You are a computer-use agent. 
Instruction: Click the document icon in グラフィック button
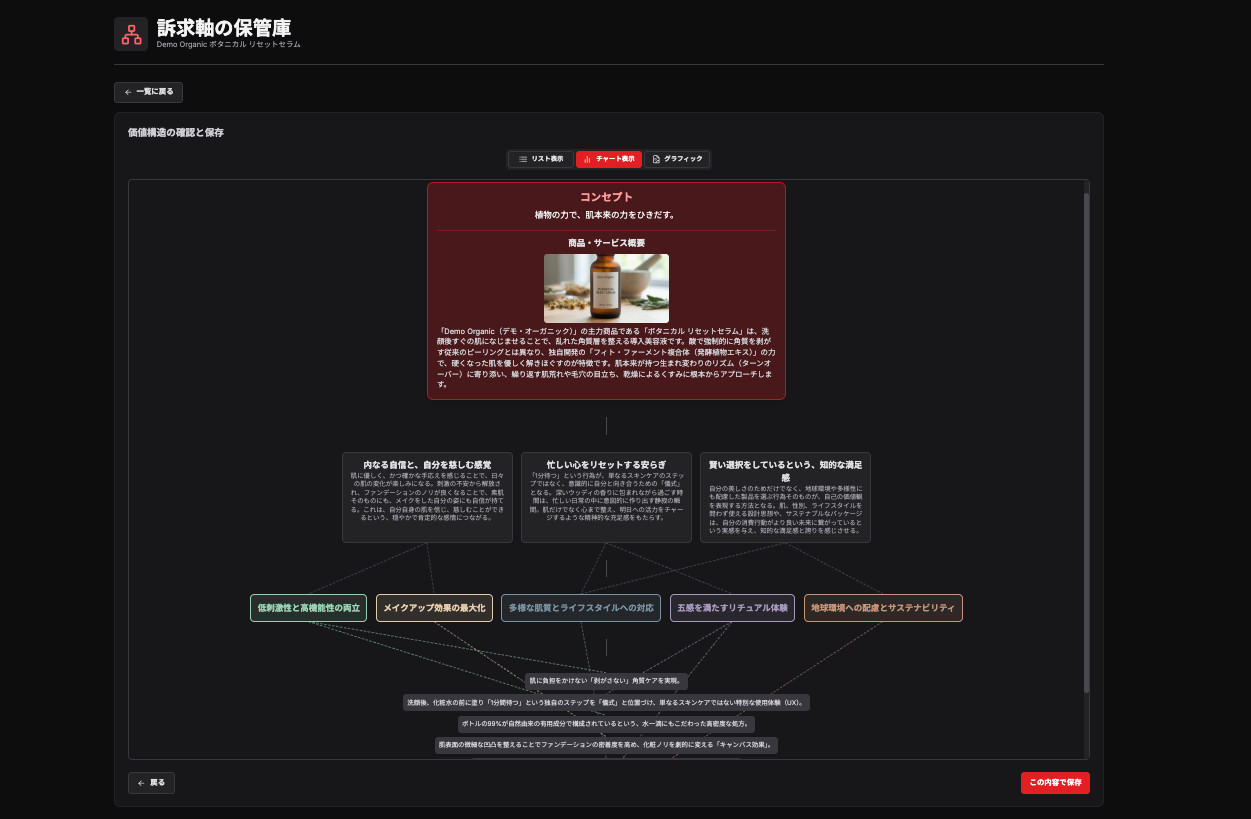656,159
